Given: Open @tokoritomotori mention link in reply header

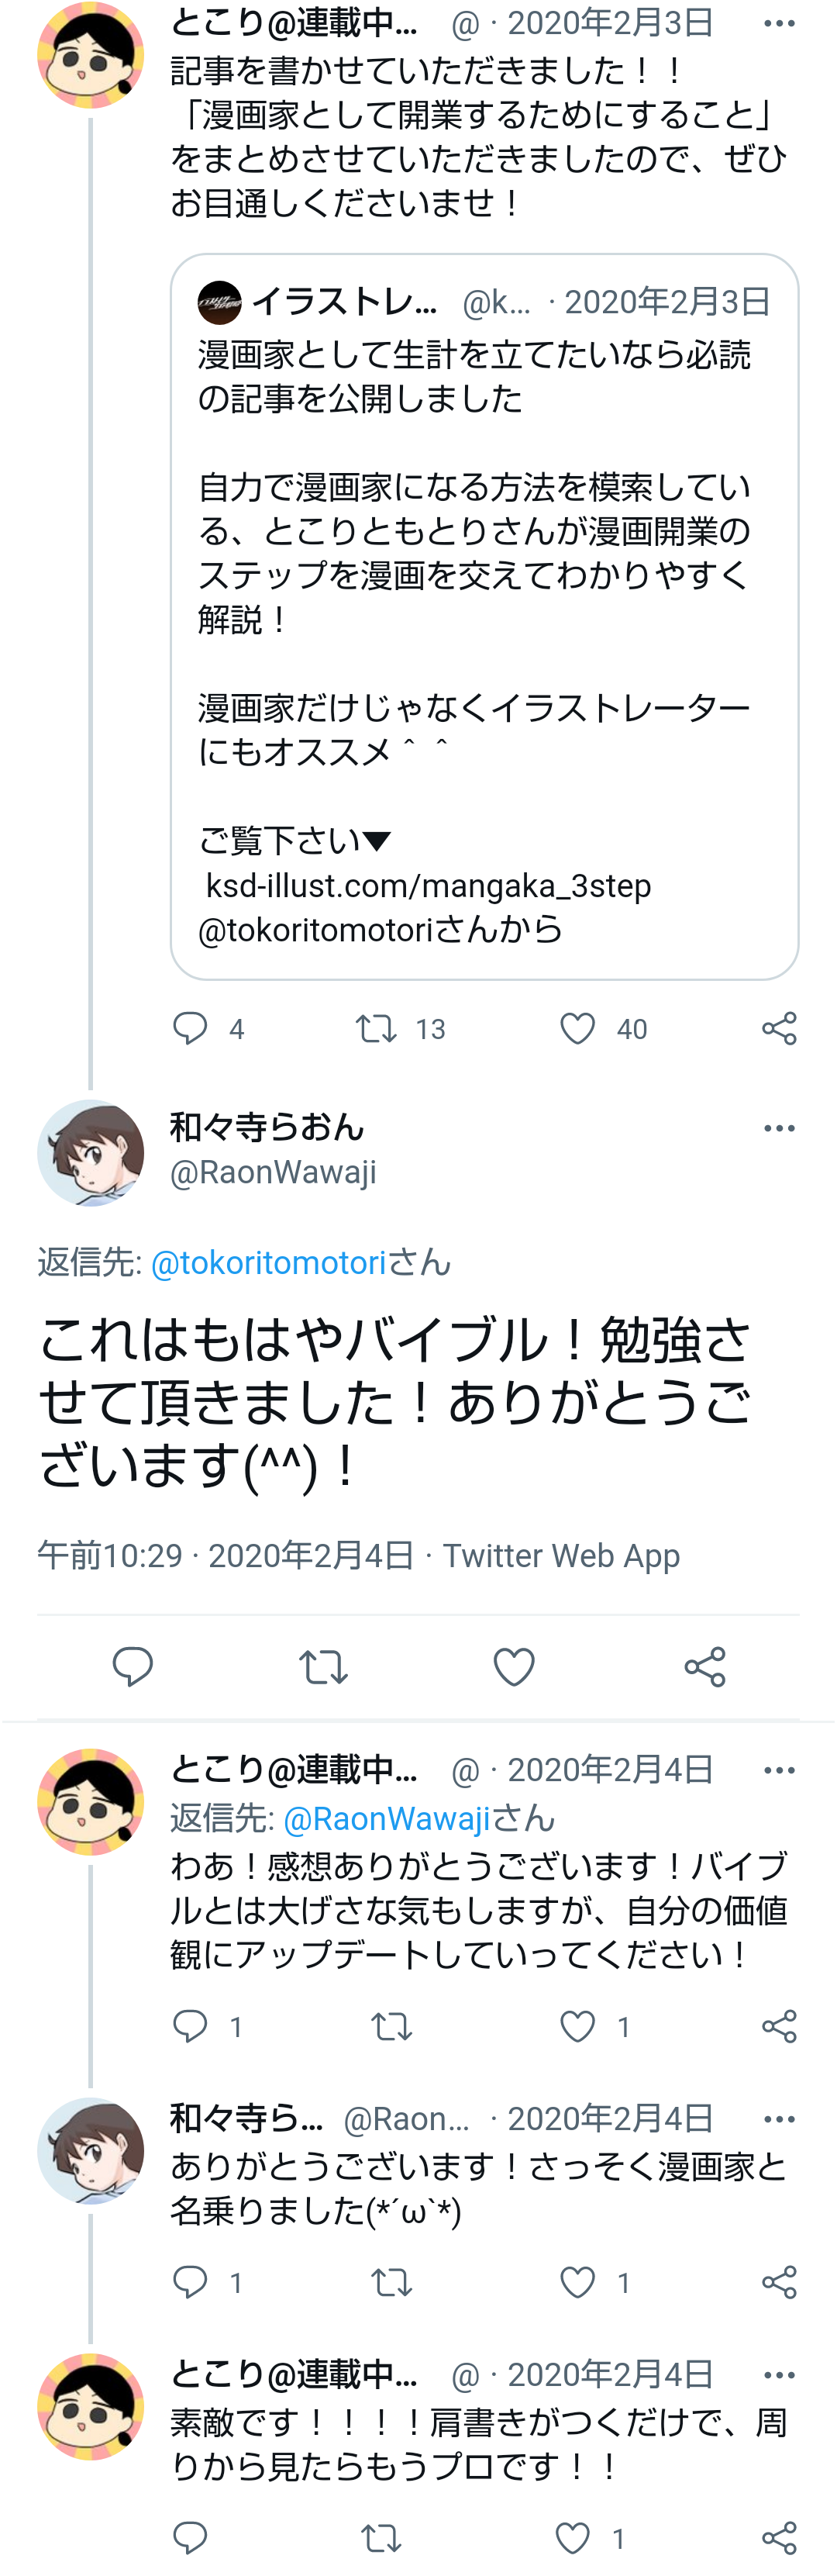Looking at the screenshot, I should pos(268,1263).
